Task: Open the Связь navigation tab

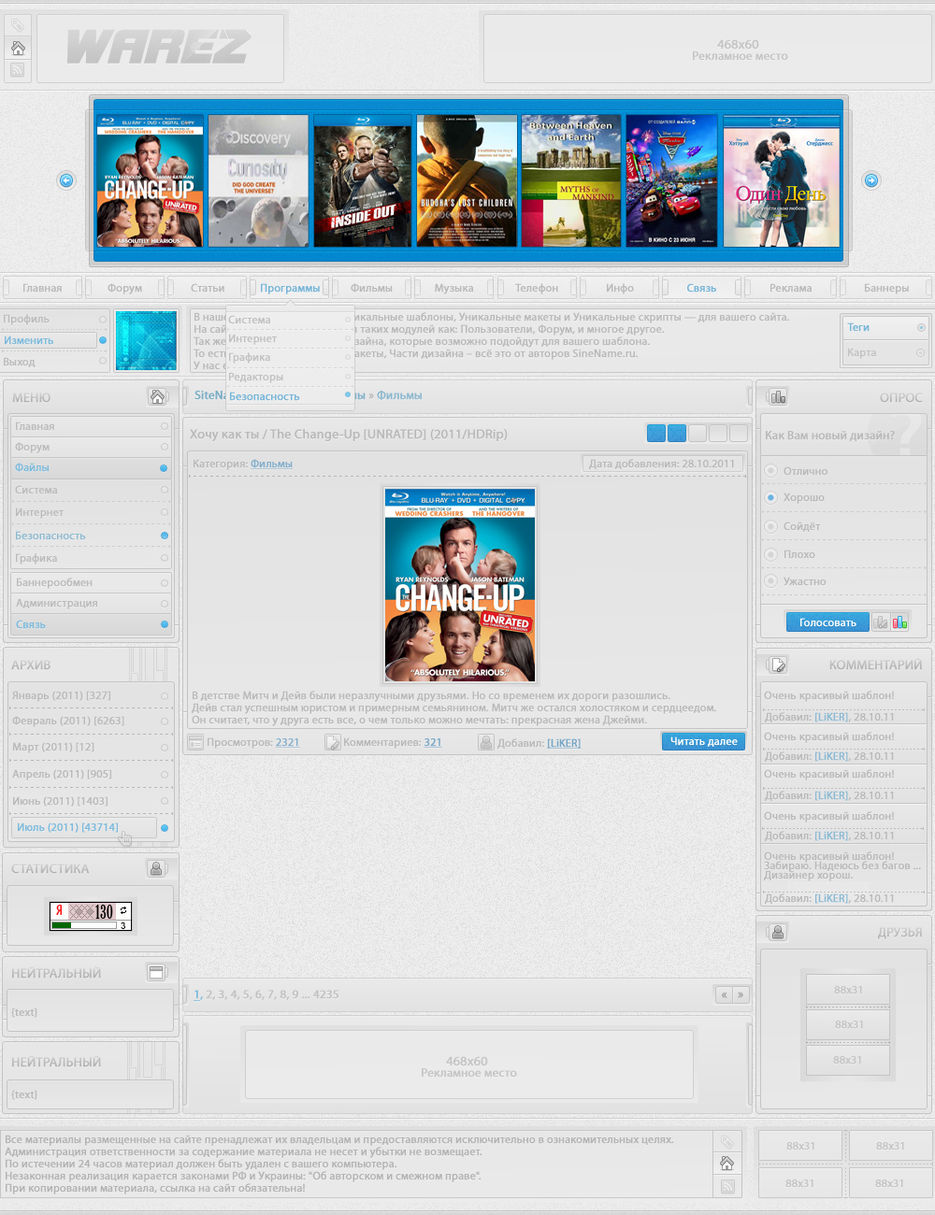Action: 702,288
